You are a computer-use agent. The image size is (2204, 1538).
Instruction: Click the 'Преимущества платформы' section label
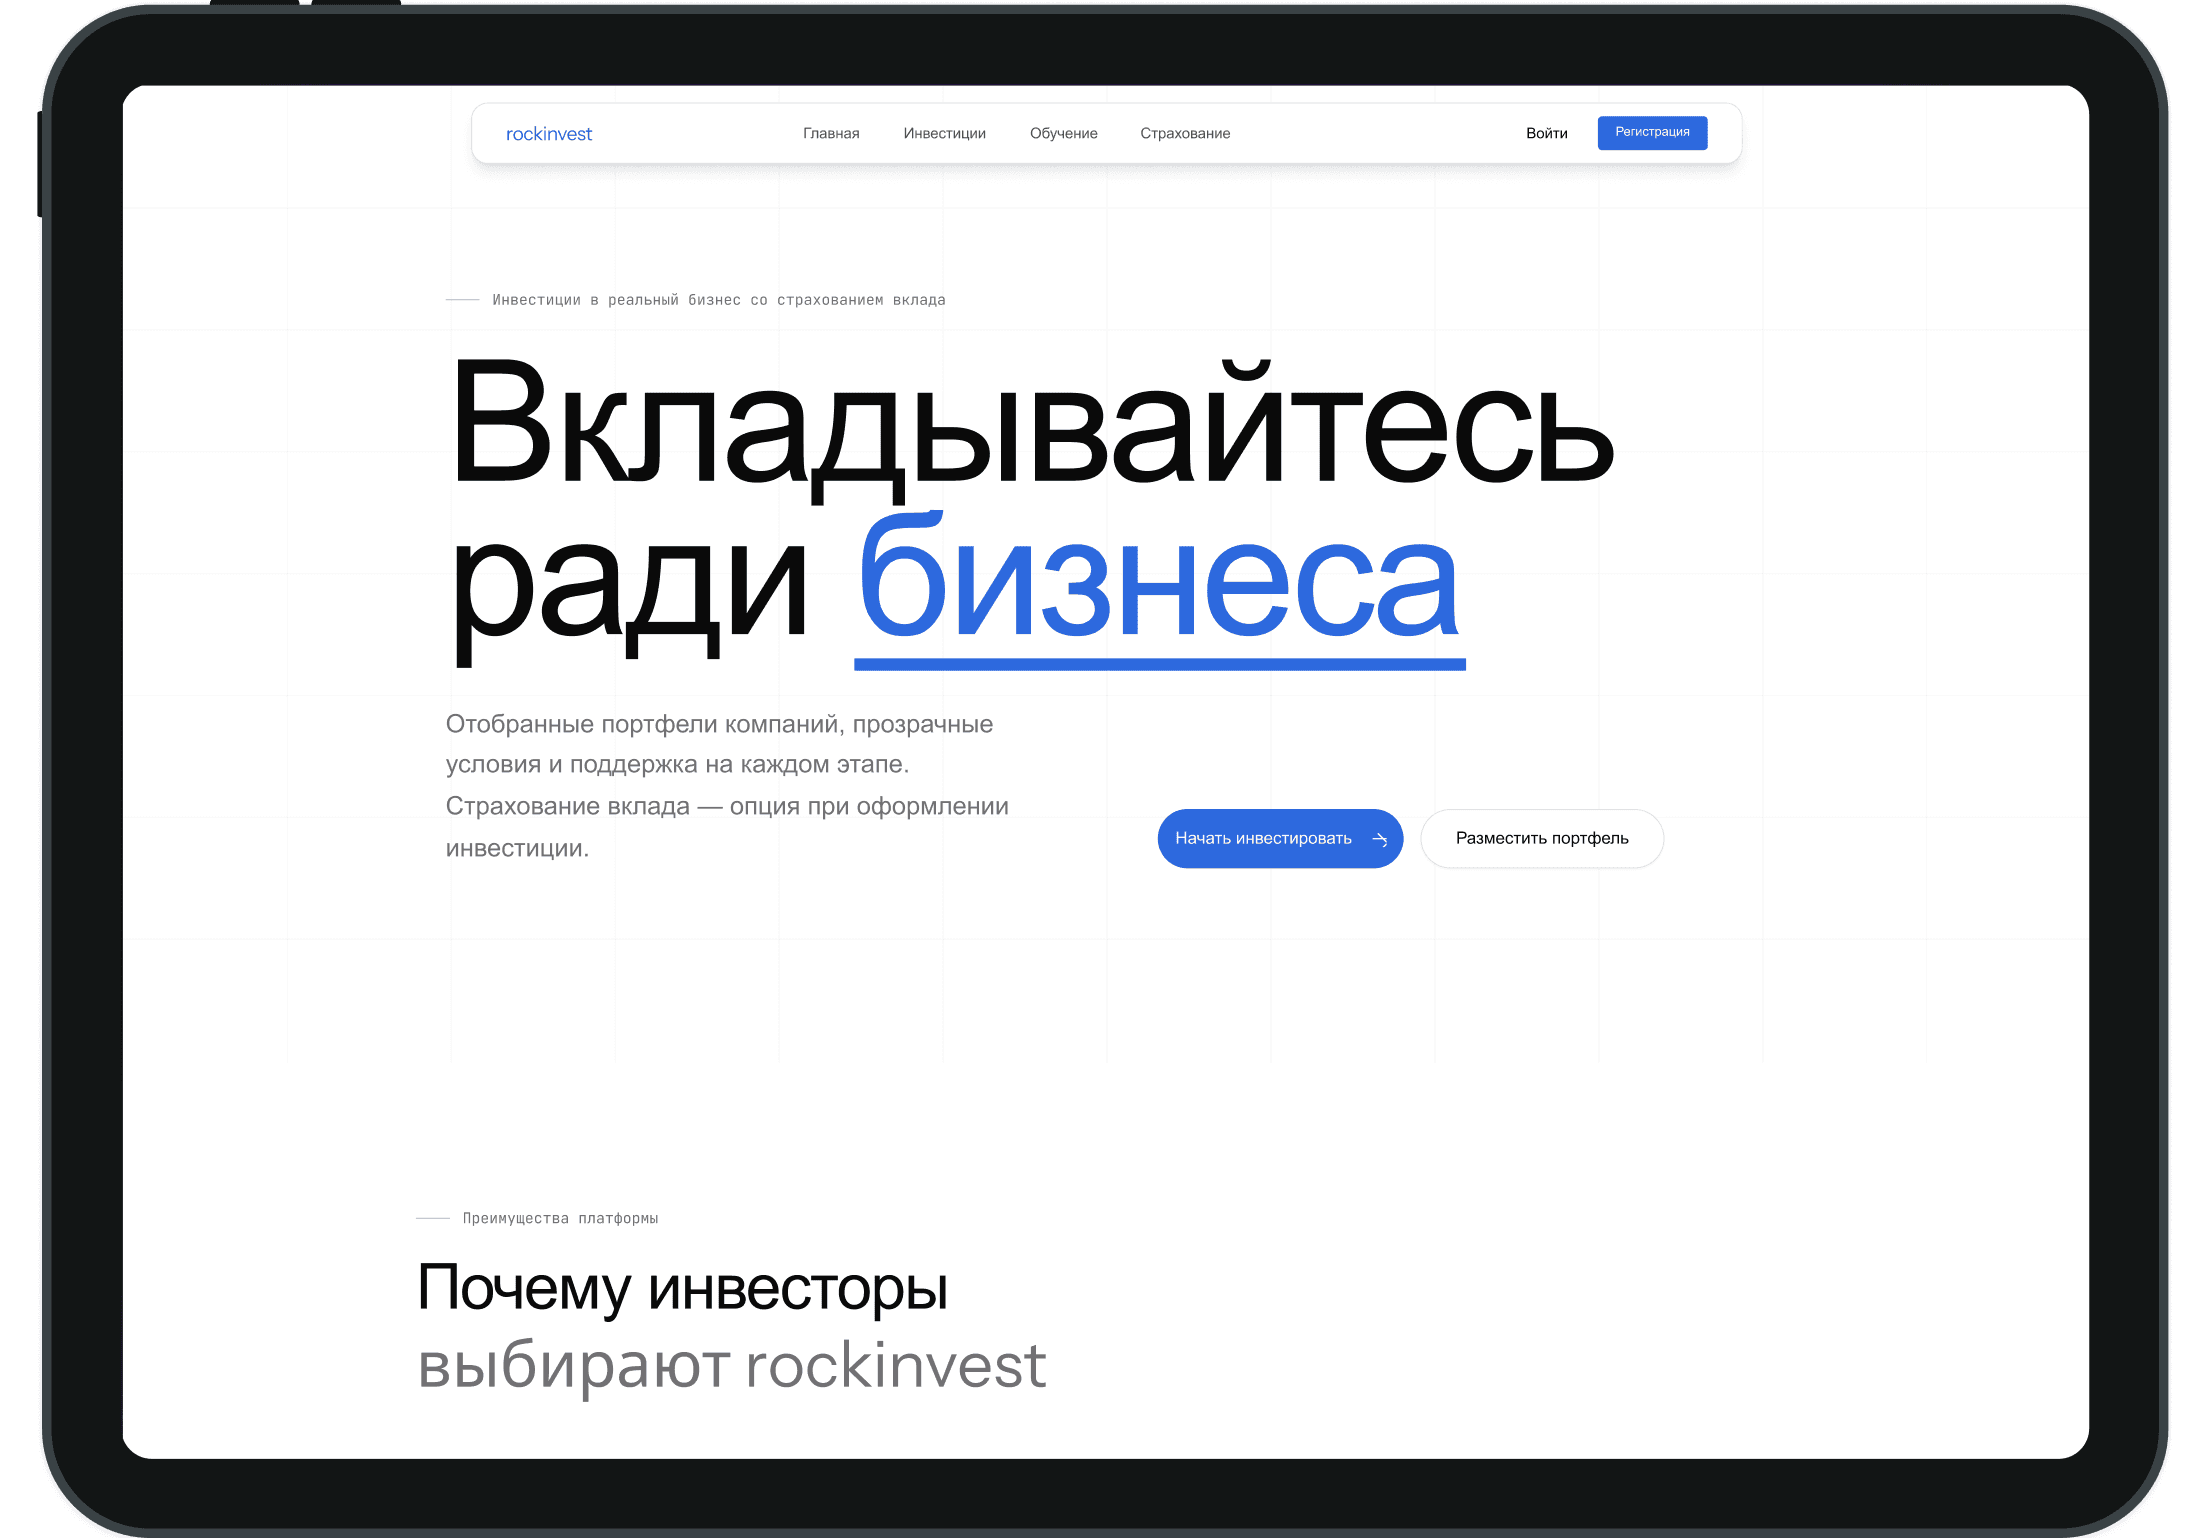(561, 1218)
